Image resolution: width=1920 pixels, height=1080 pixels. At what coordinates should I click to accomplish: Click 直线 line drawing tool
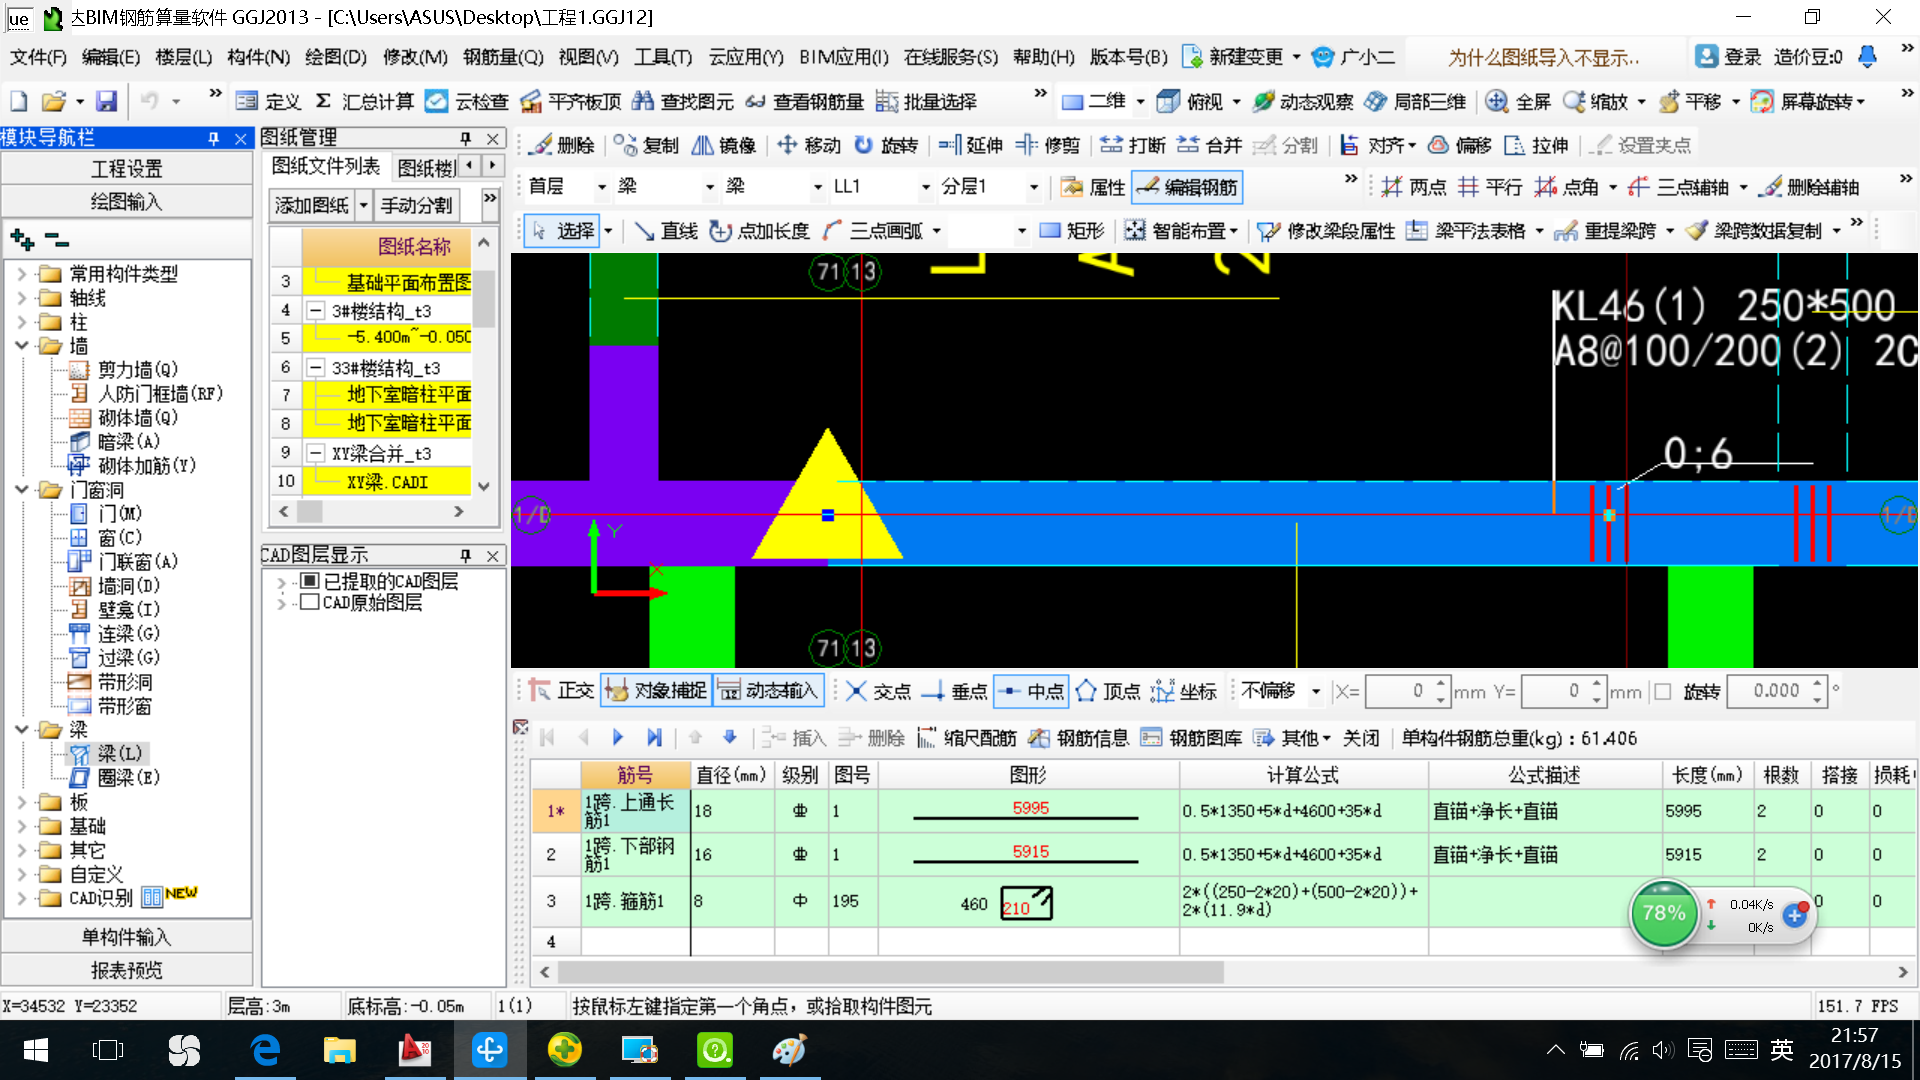tap(666, 231)
